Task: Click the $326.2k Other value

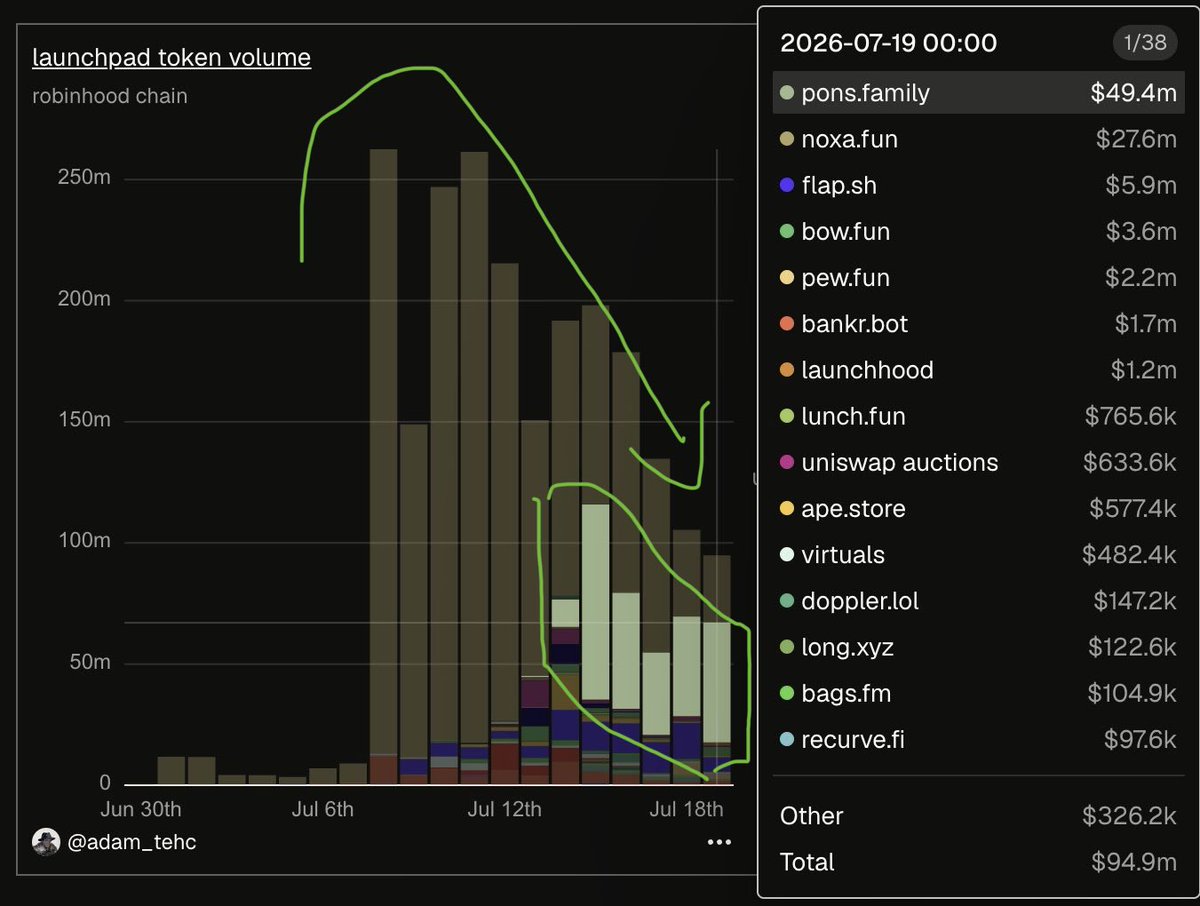Action: click(1130, 816)
